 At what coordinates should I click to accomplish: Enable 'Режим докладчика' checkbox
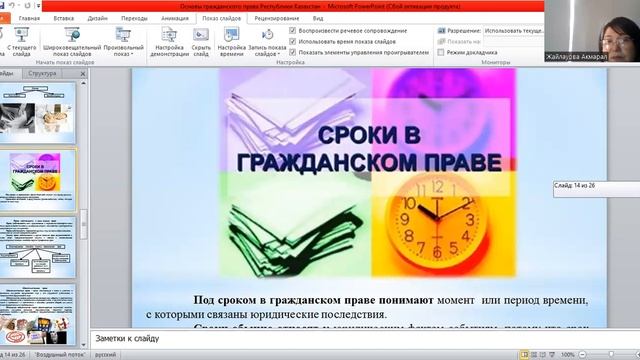441,52
